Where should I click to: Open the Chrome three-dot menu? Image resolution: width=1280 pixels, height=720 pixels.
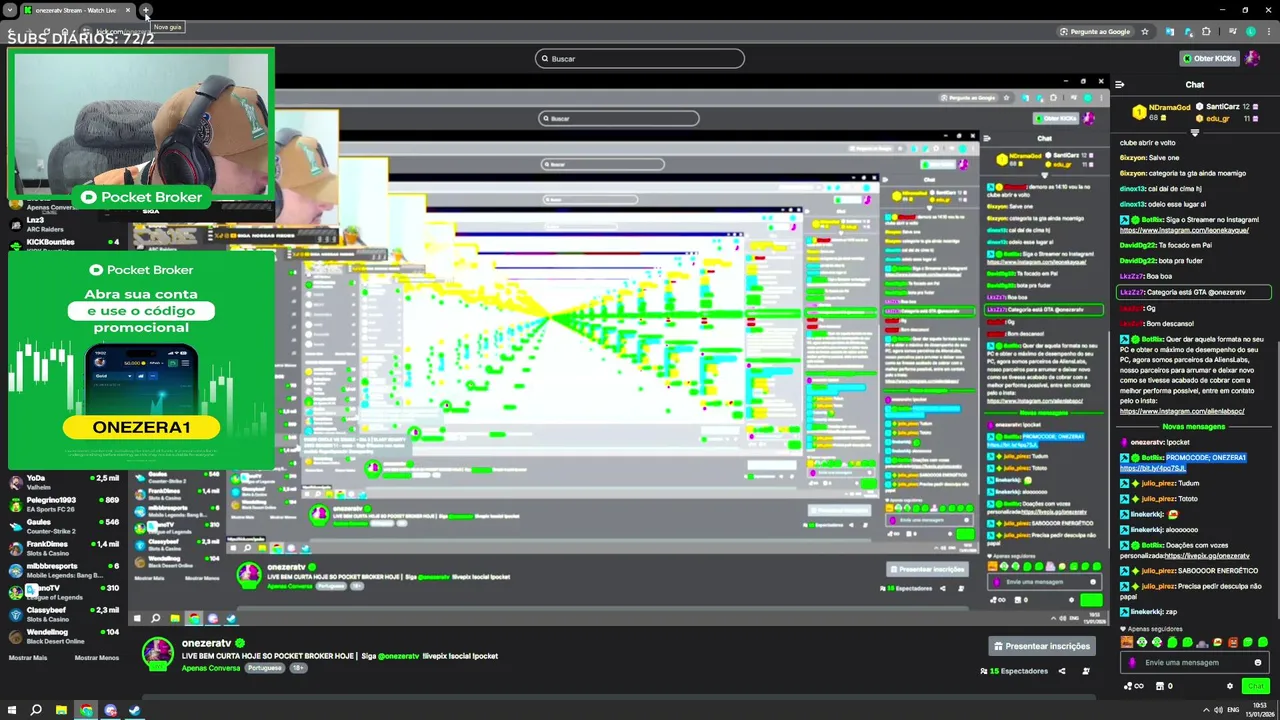1268,32
